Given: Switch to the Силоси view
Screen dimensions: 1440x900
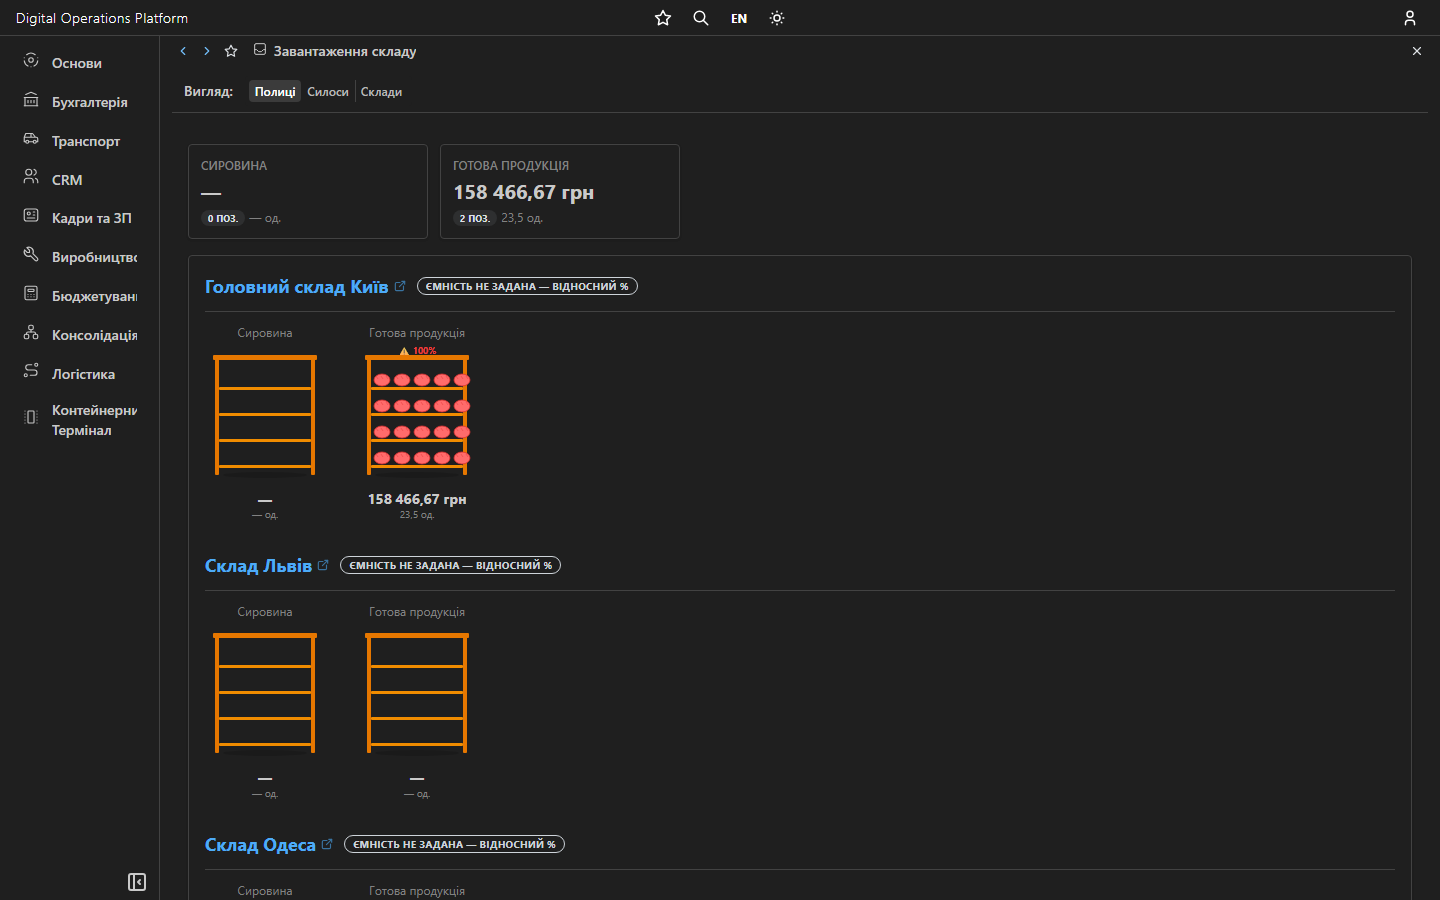Looking at the screenshot, I should point(328,92).
